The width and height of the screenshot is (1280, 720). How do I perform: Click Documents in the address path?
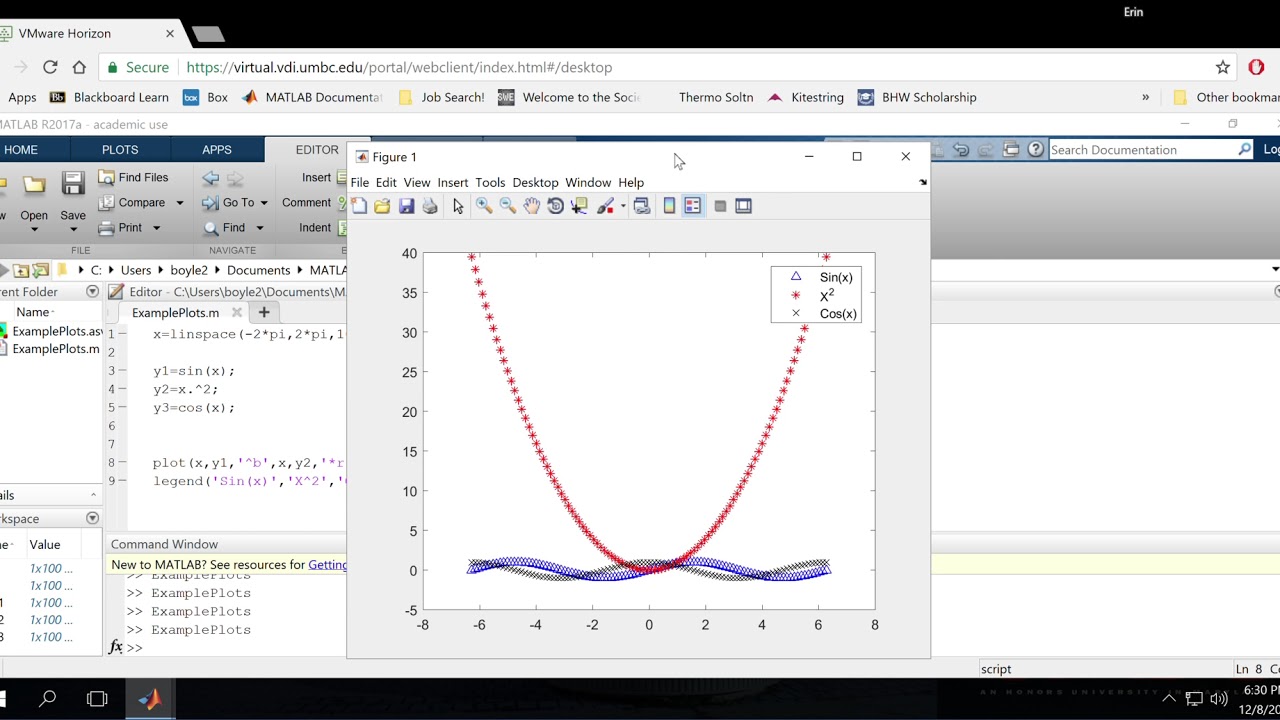click(x=258, y=270)
